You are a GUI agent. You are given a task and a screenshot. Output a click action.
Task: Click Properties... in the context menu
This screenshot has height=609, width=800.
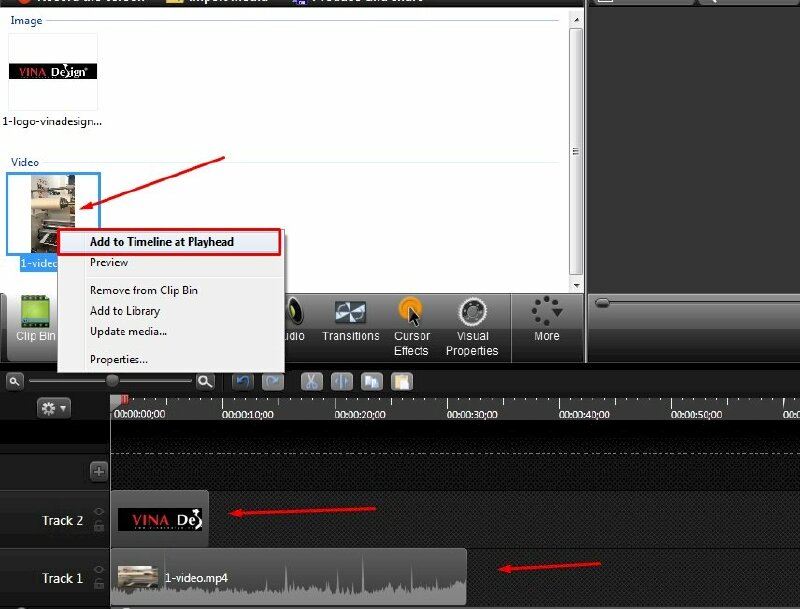point(119,359)
